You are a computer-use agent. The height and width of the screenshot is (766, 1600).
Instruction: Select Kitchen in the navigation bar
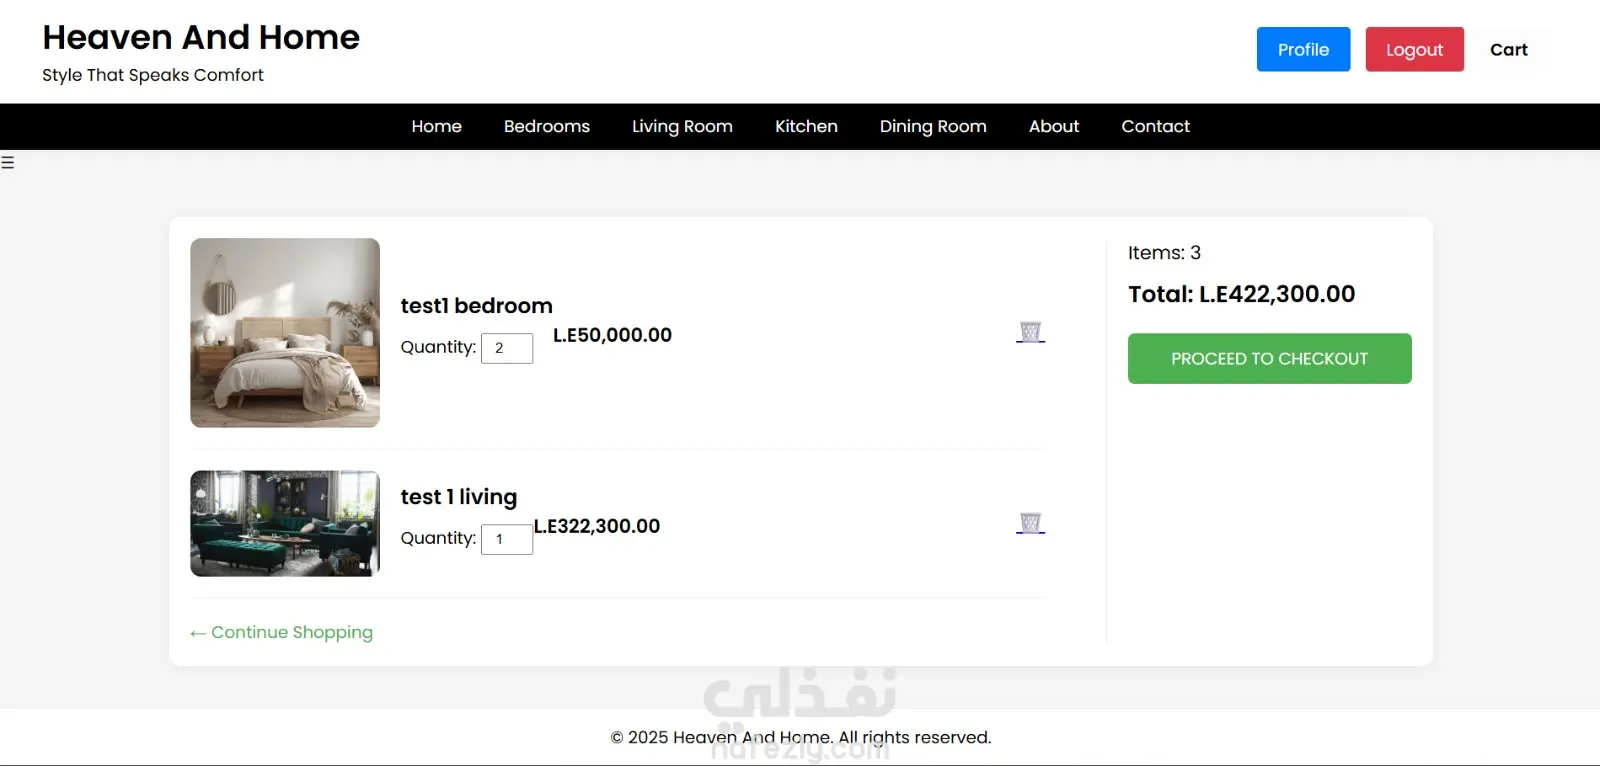coord(806,127)
